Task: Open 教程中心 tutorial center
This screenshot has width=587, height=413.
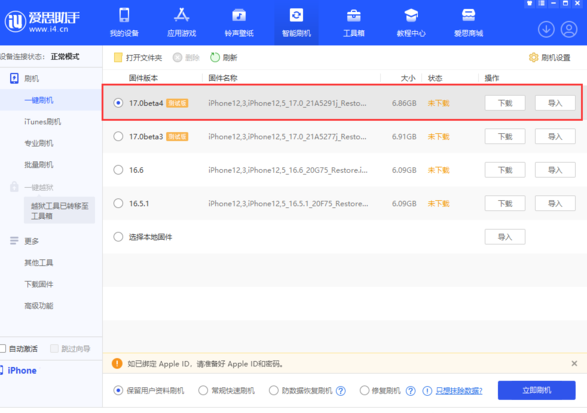Action: 411,22
